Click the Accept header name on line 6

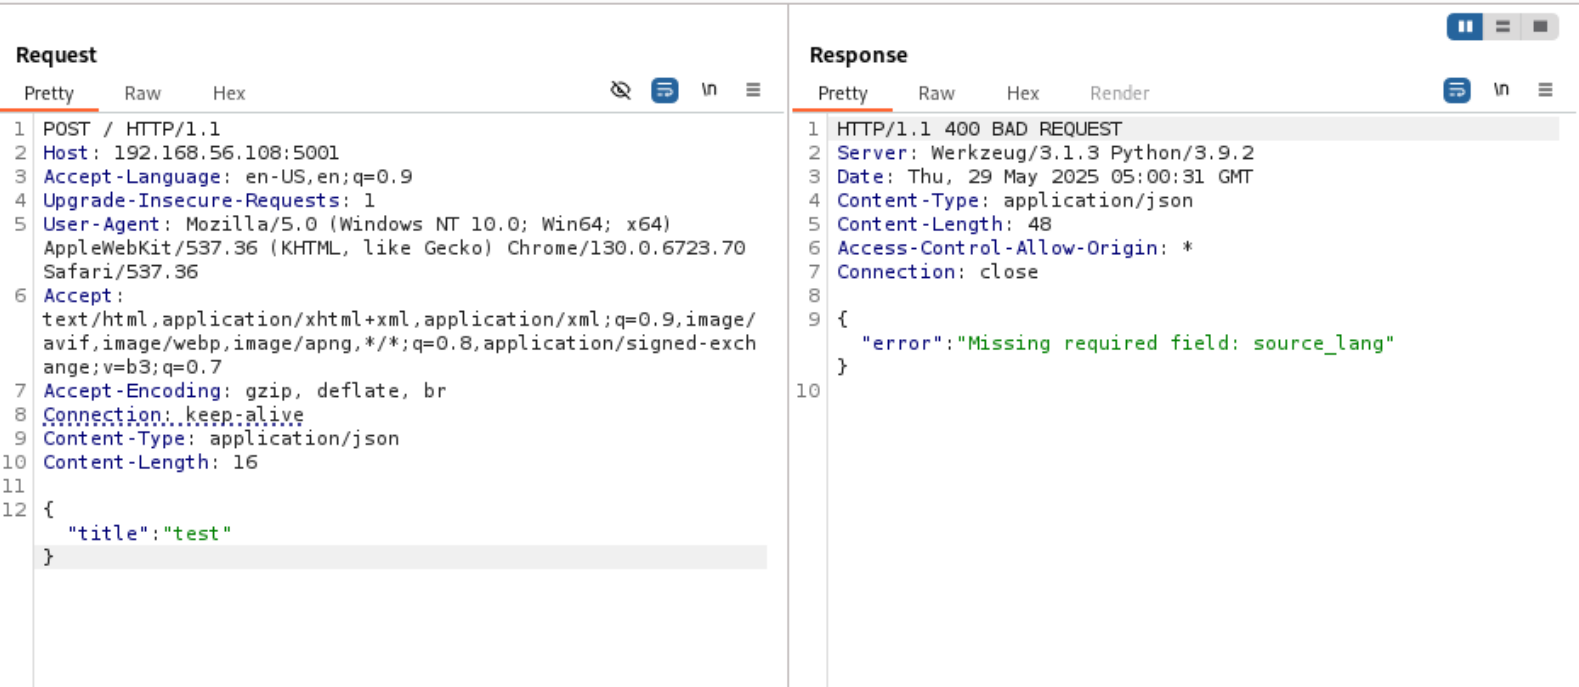click(77, 296)
